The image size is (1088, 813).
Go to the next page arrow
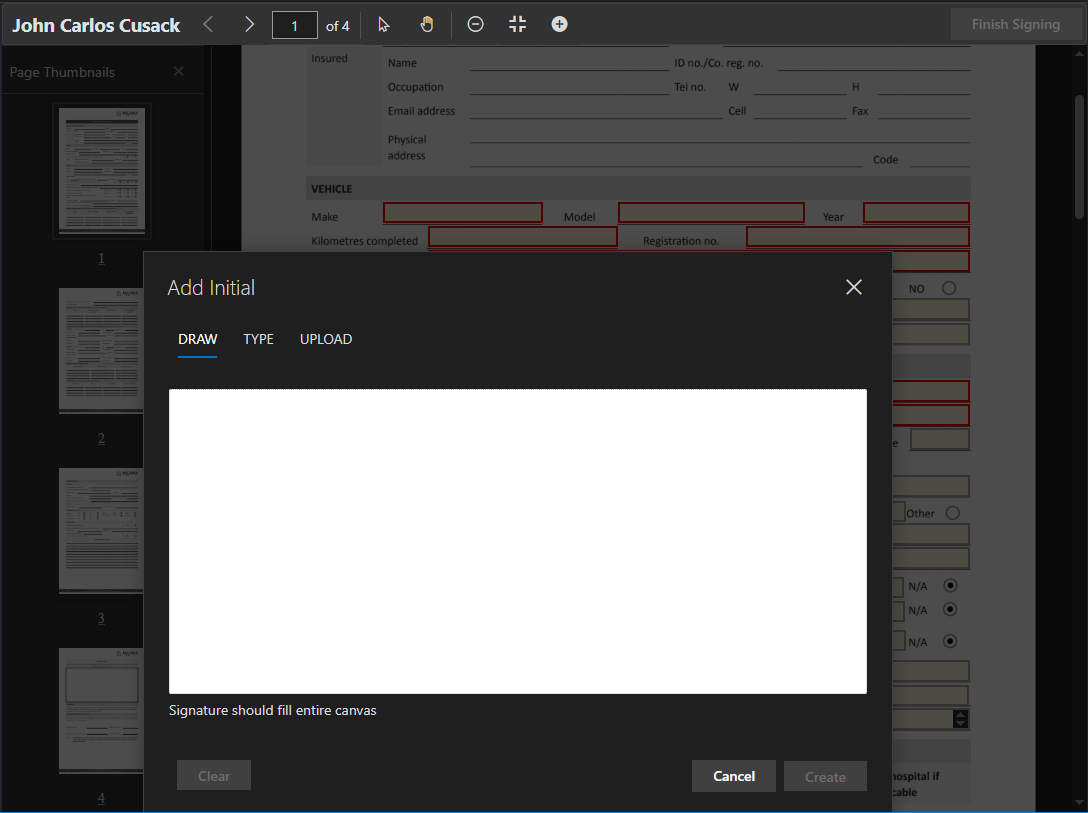coord(249,25)
